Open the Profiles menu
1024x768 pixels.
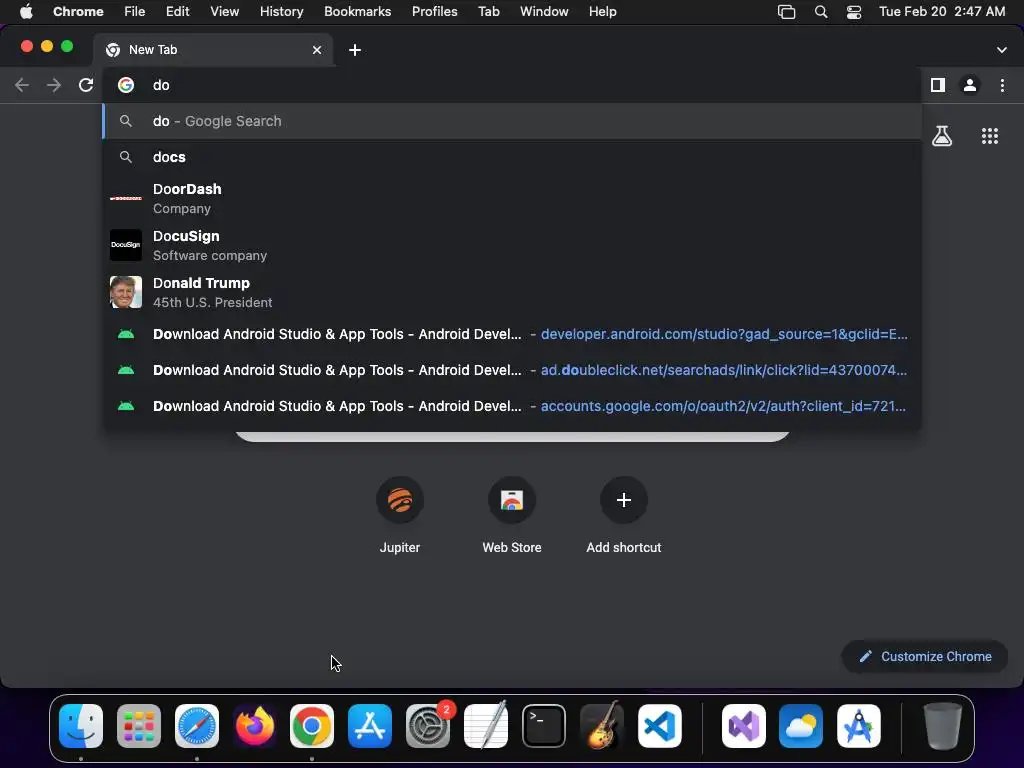[435, 12]
